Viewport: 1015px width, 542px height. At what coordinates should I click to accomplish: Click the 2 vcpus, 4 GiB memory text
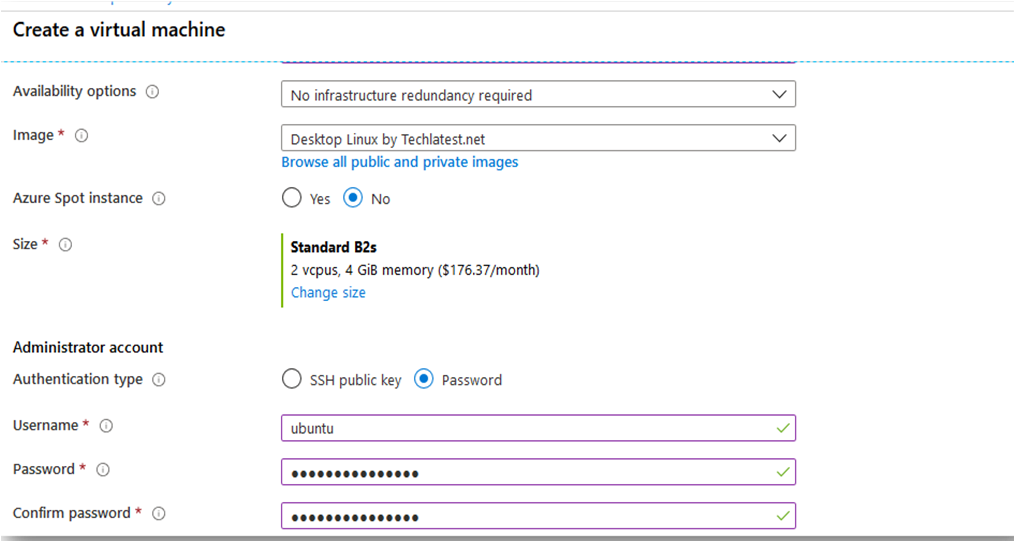click(x=415, y=270)
